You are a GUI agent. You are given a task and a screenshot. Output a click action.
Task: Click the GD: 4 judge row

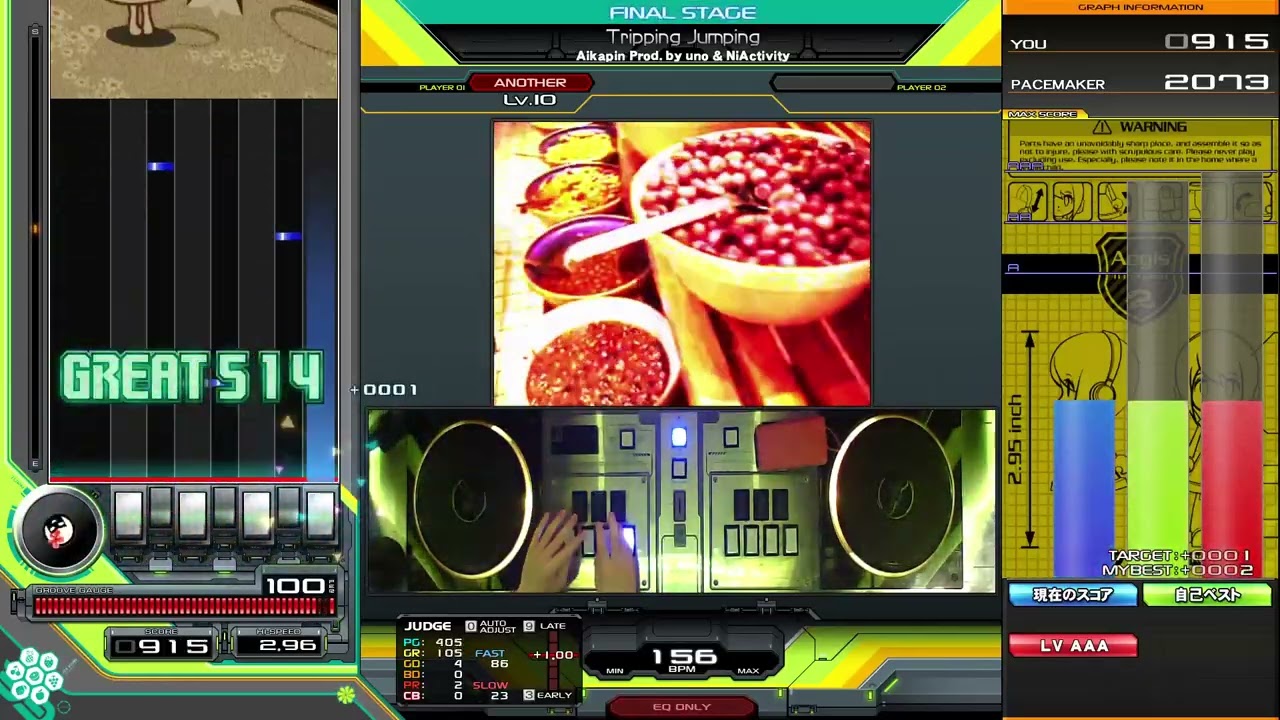(x=433, y=664)
